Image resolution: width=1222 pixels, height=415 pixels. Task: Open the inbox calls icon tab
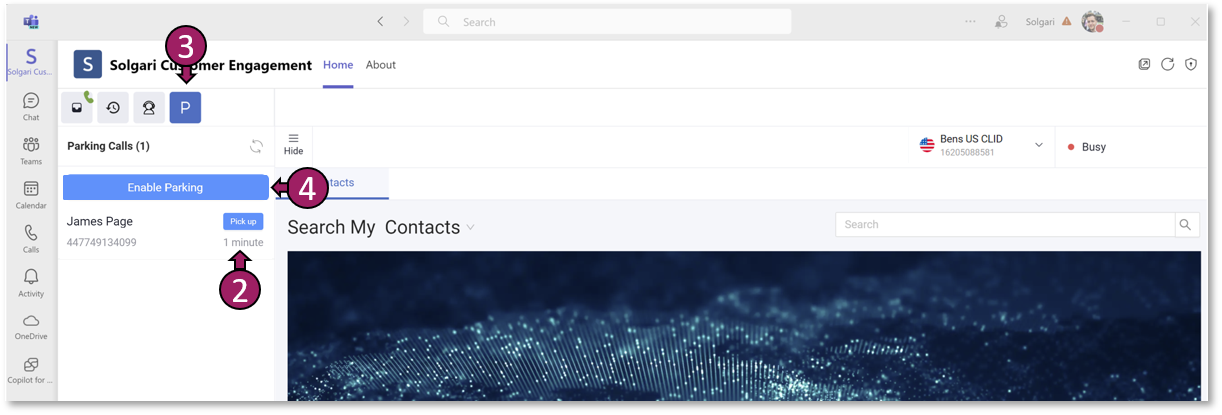(77, 107)
